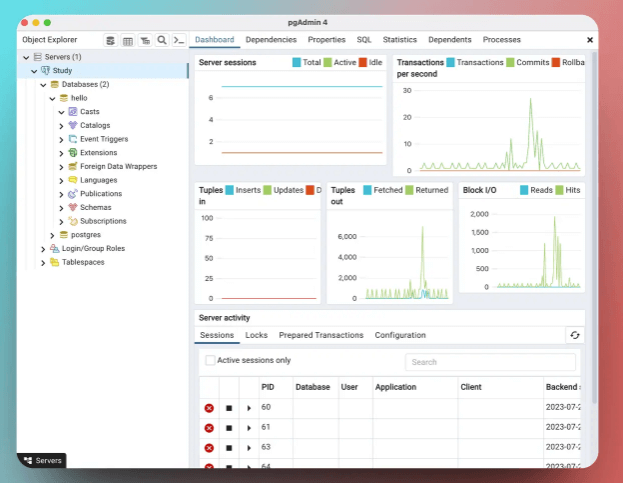Open the SQL tab
Screen dimensions: 623x483
coord(364,40)
